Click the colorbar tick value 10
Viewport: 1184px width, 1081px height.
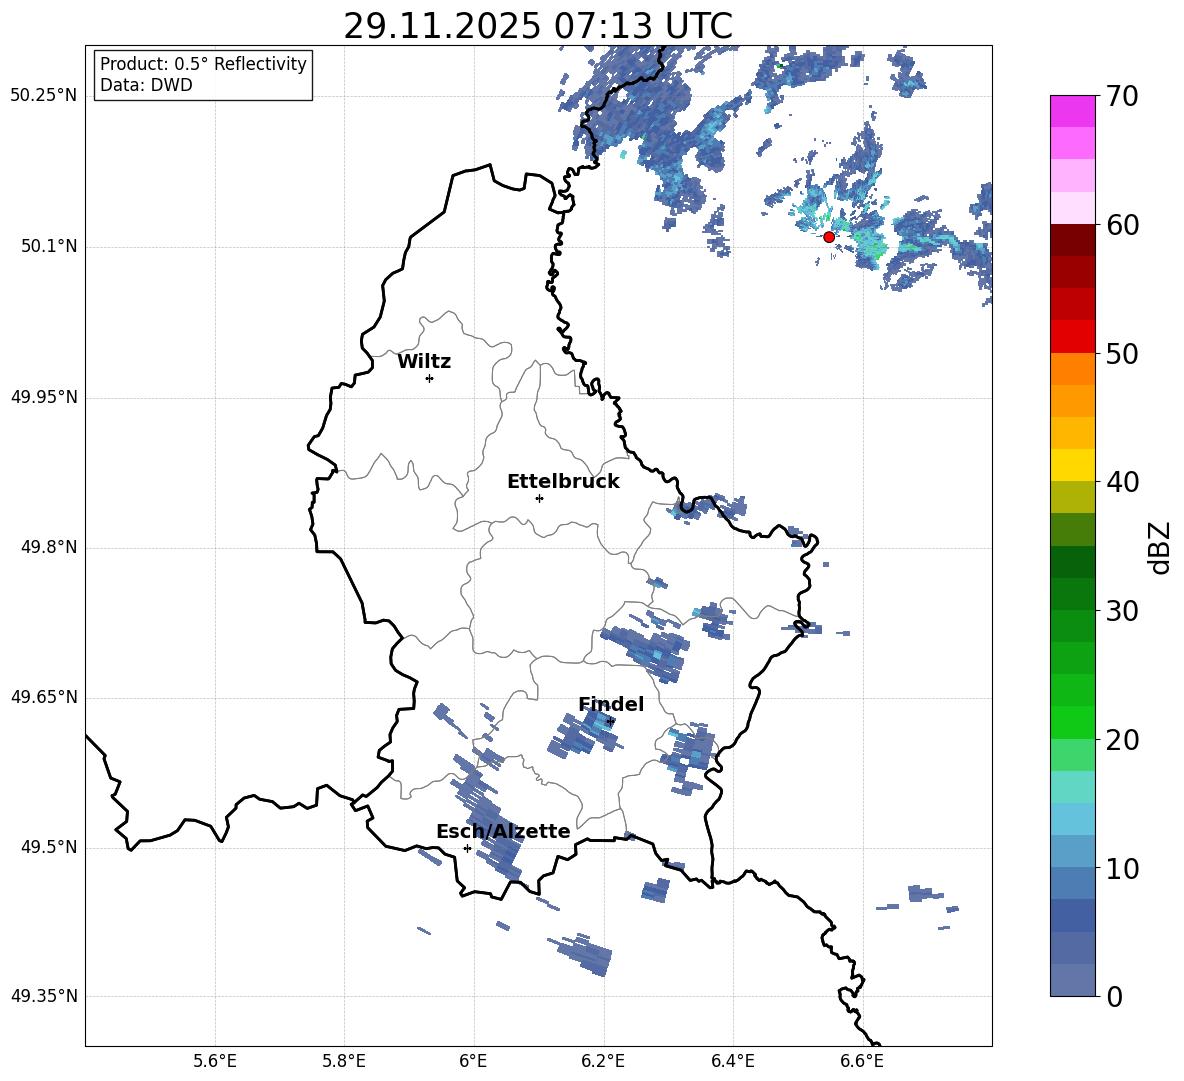[1122, 869]
